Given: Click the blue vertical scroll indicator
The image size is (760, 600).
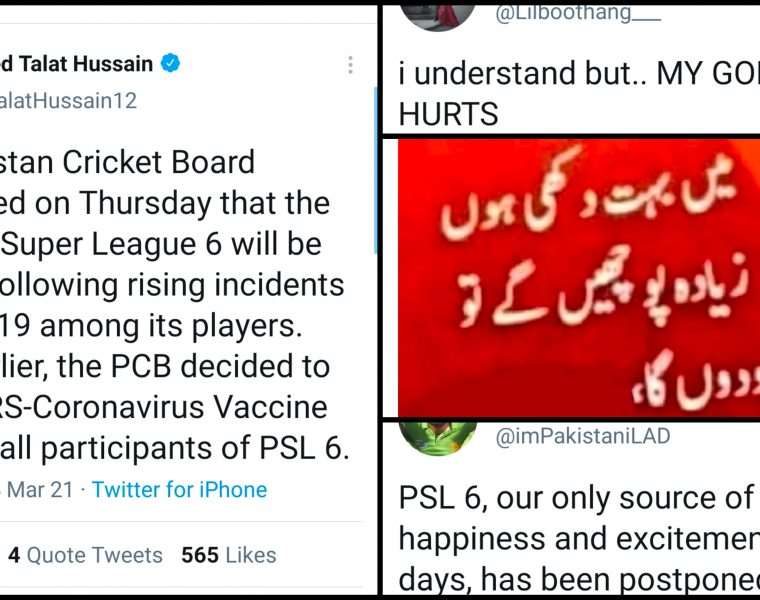Looking at the screenshot, I should pyautogui.click(x=376, y=170).
